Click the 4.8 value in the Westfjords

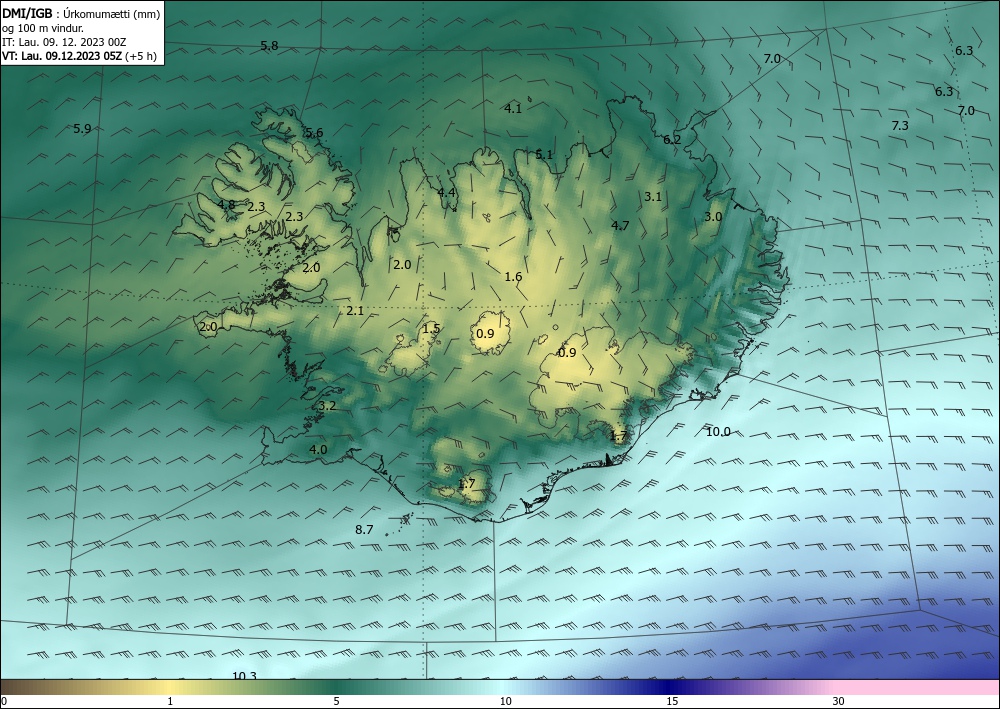tap(226, 205)
